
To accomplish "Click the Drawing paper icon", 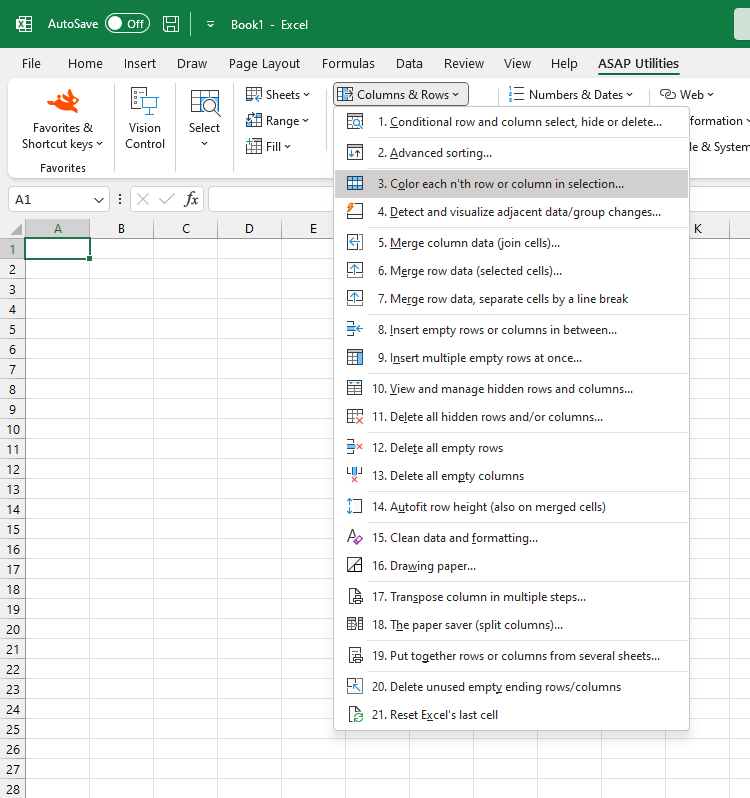I will [355, 566].
